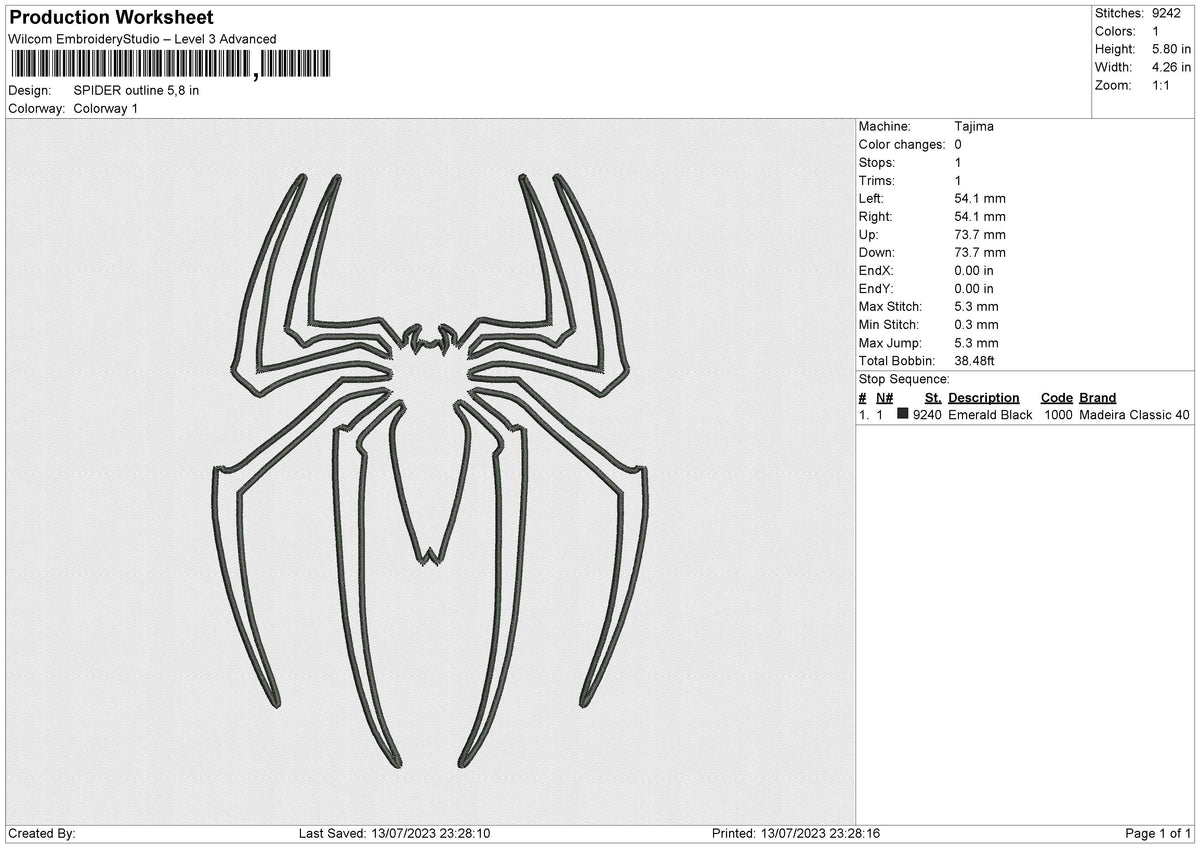Viewport: 1200px width, 848px height.
Task: Click the Up value 73.7 mm
Action: 980,235
